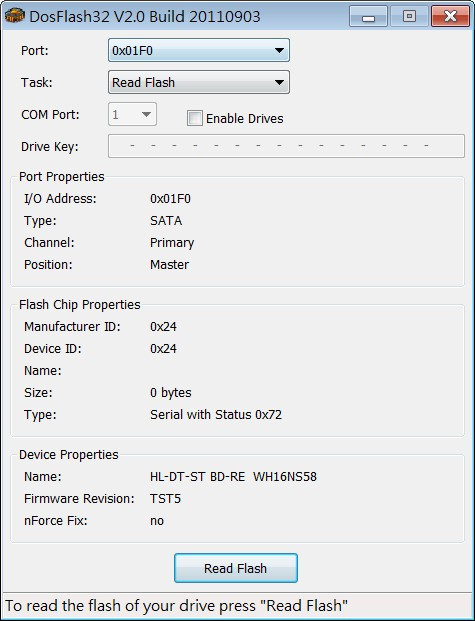The width and height of the screenshot is (475, 621).
Task: Click the COM Port dropdown arrow
Action: pyautogui.click(x=146, y=115)
